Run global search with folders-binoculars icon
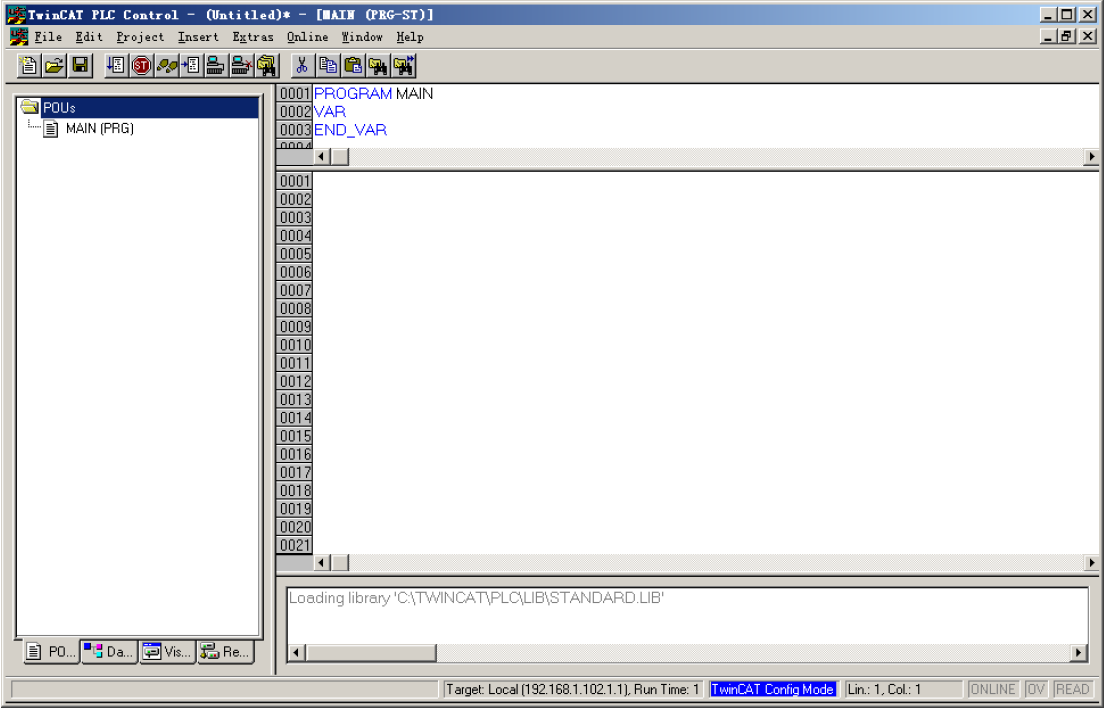 [x=266, y=66]
